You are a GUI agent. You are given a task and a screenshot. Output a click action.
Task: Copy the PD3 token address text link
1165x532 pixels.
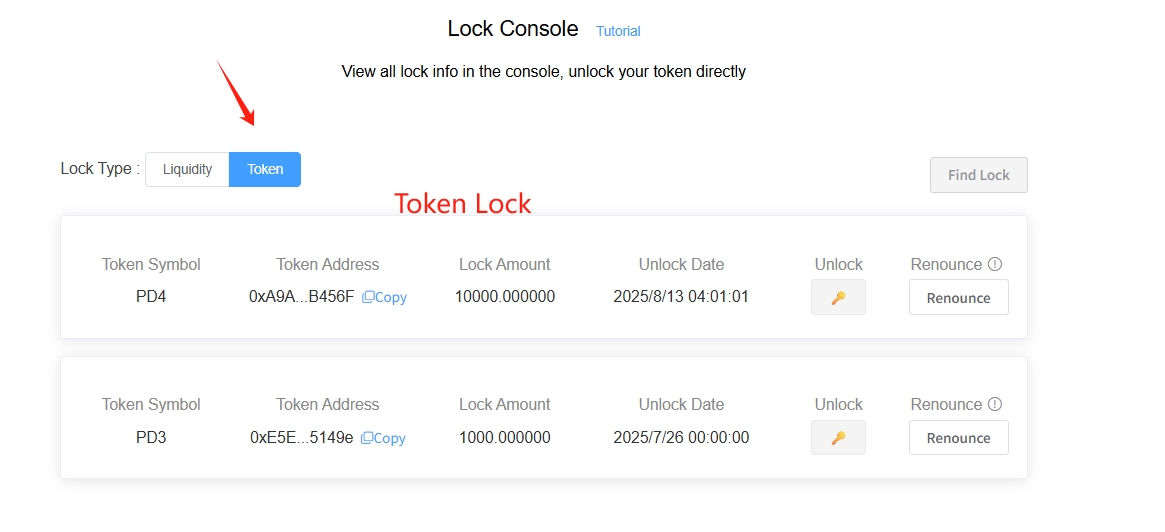click(x=389, y=438)
